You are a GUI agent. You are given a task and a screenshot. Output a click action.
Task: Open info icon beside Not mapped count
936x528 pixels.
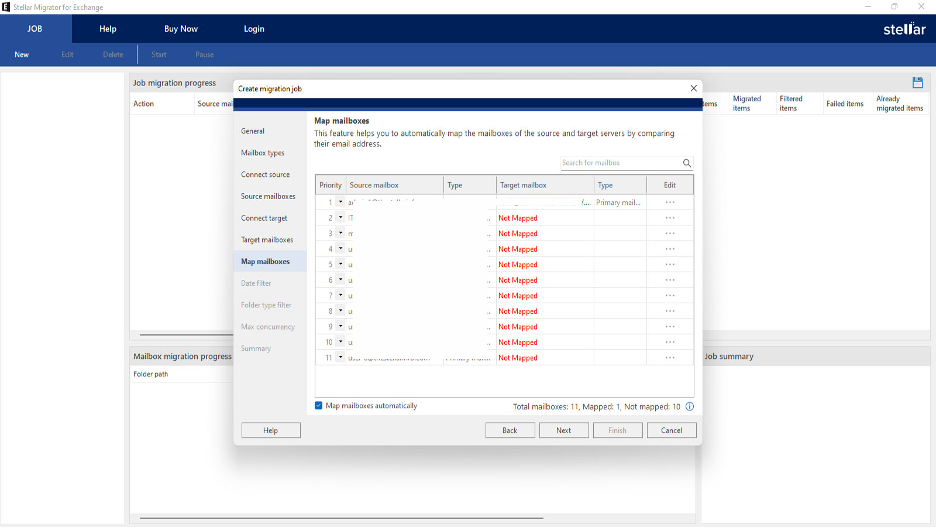click(x=689, y=406)
